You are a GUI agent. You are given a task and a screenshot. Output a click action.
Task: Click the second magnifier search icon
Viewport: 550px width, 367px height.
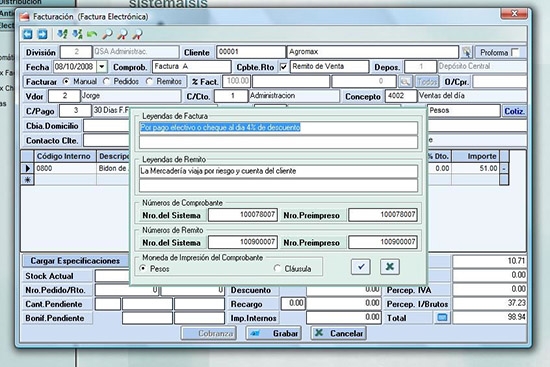[122, 34]
